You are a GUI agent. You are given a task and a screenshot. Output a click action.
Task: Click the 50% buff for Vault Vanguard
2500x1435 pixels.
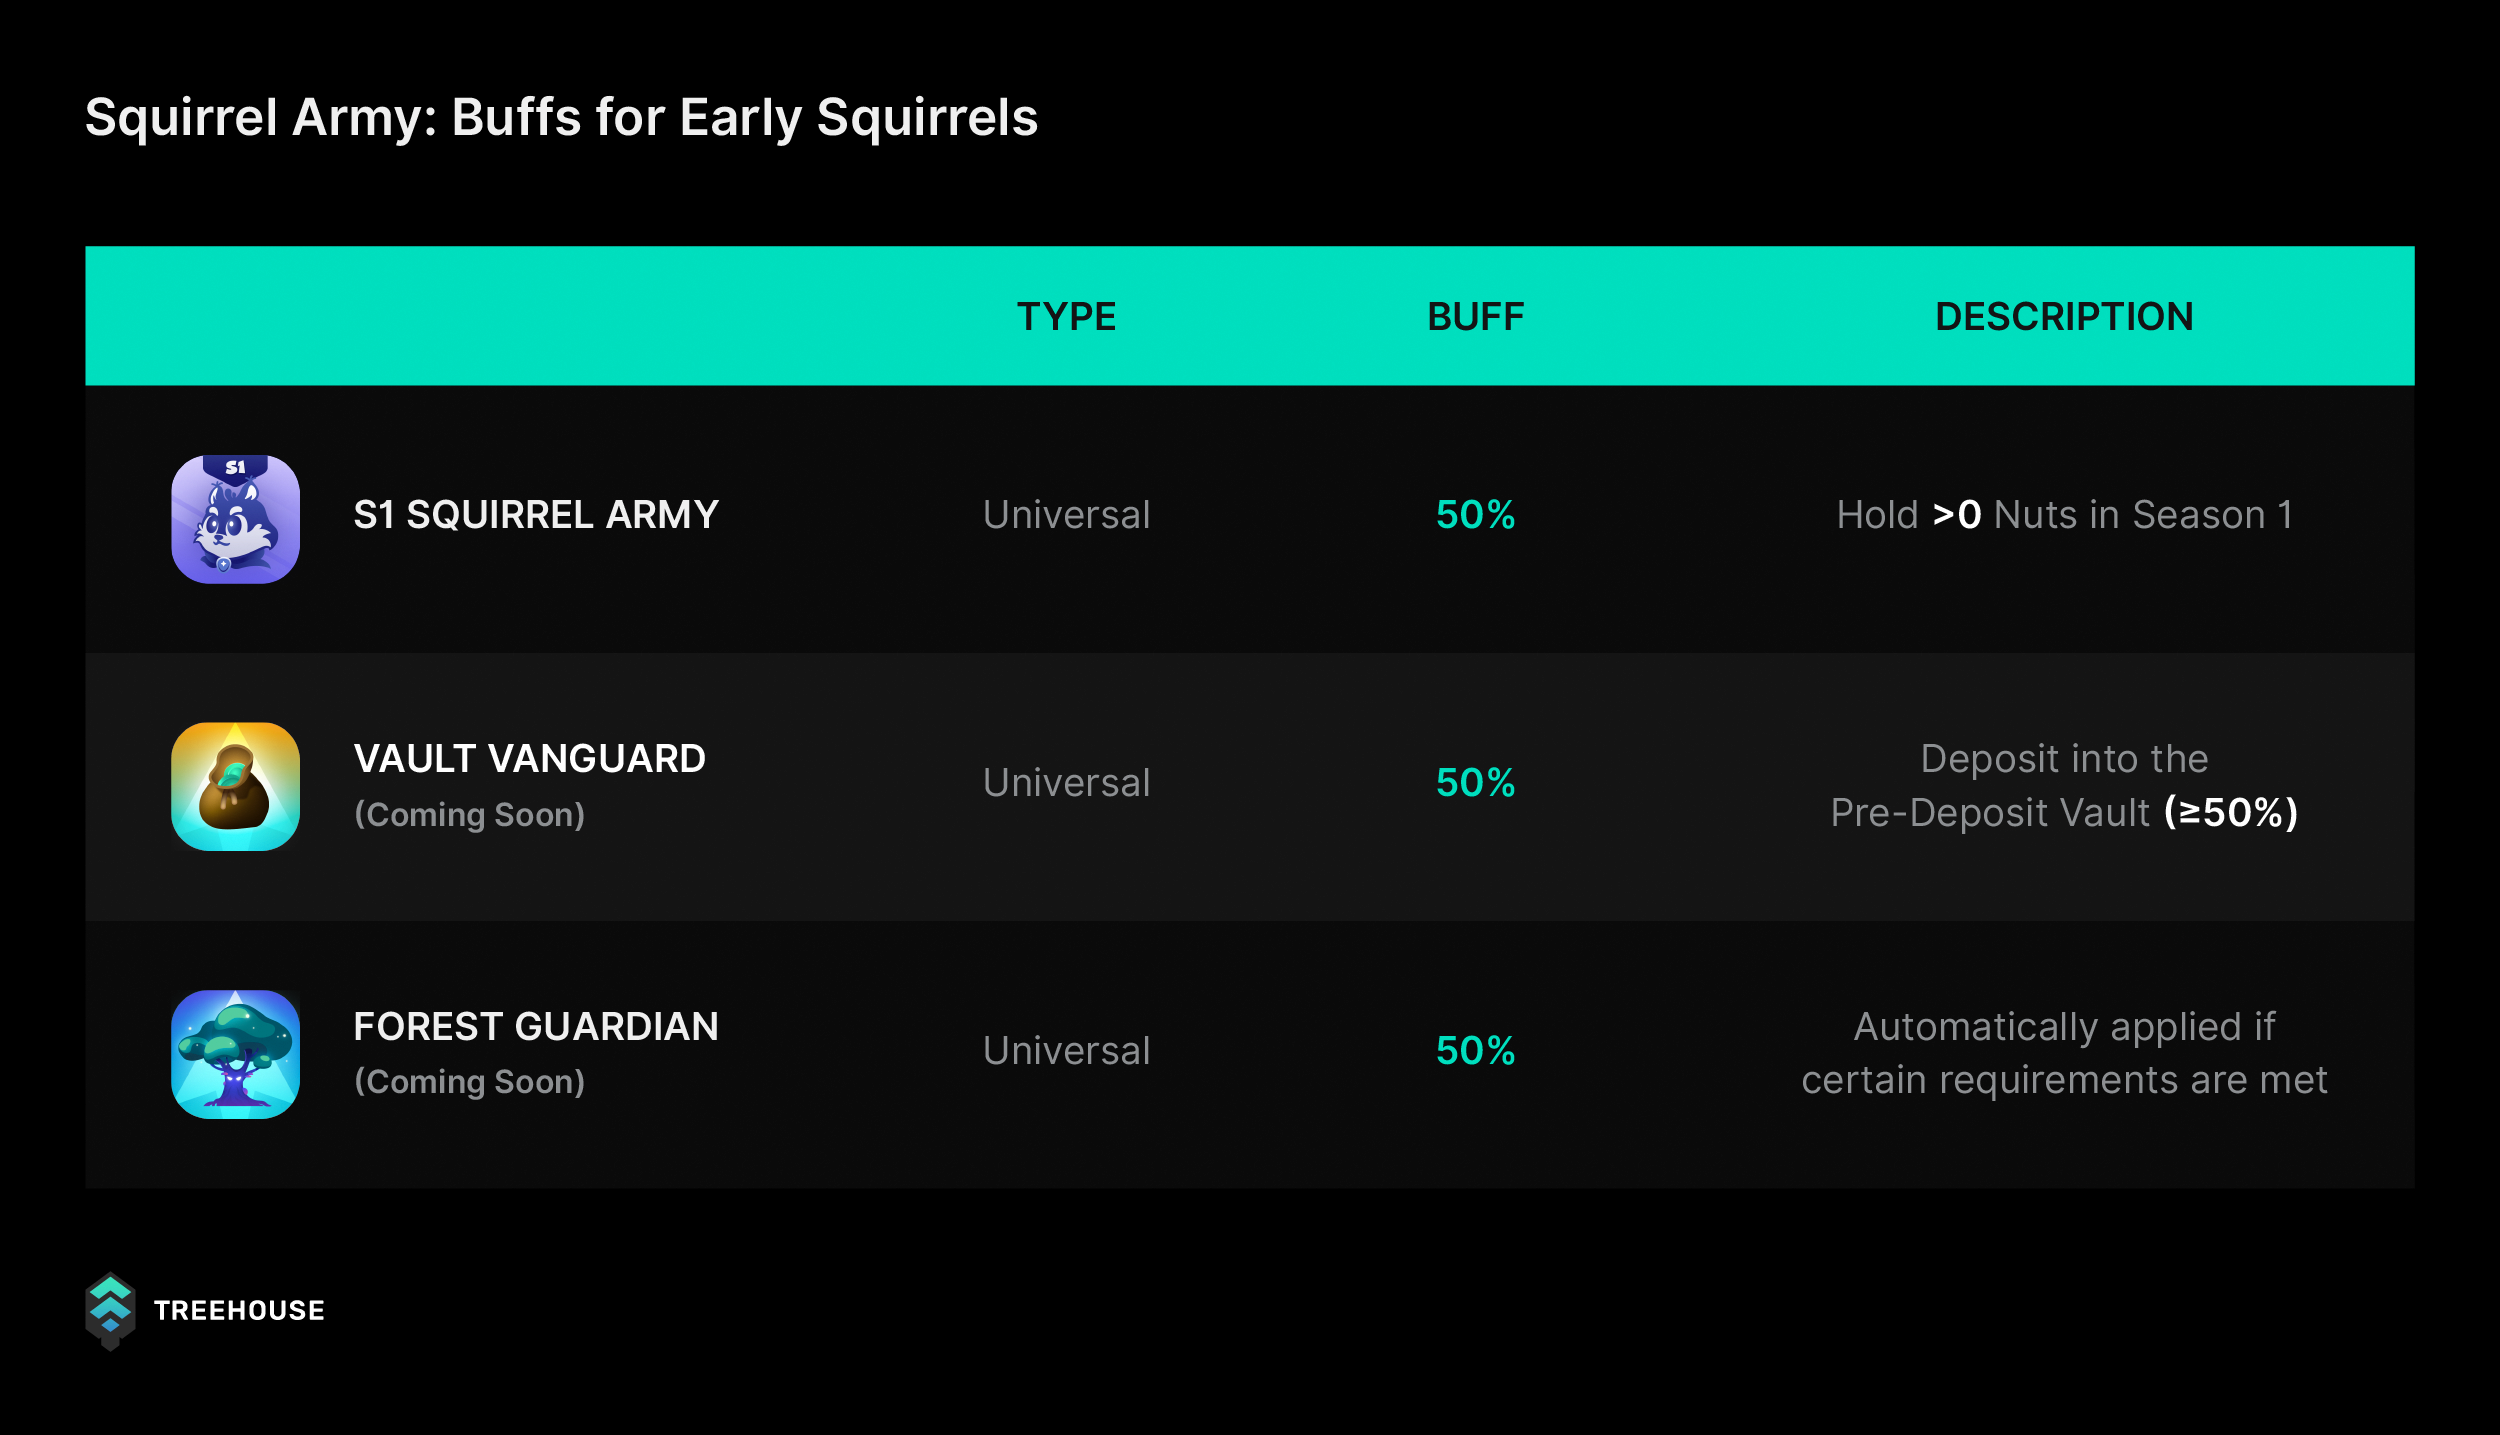1475,783
